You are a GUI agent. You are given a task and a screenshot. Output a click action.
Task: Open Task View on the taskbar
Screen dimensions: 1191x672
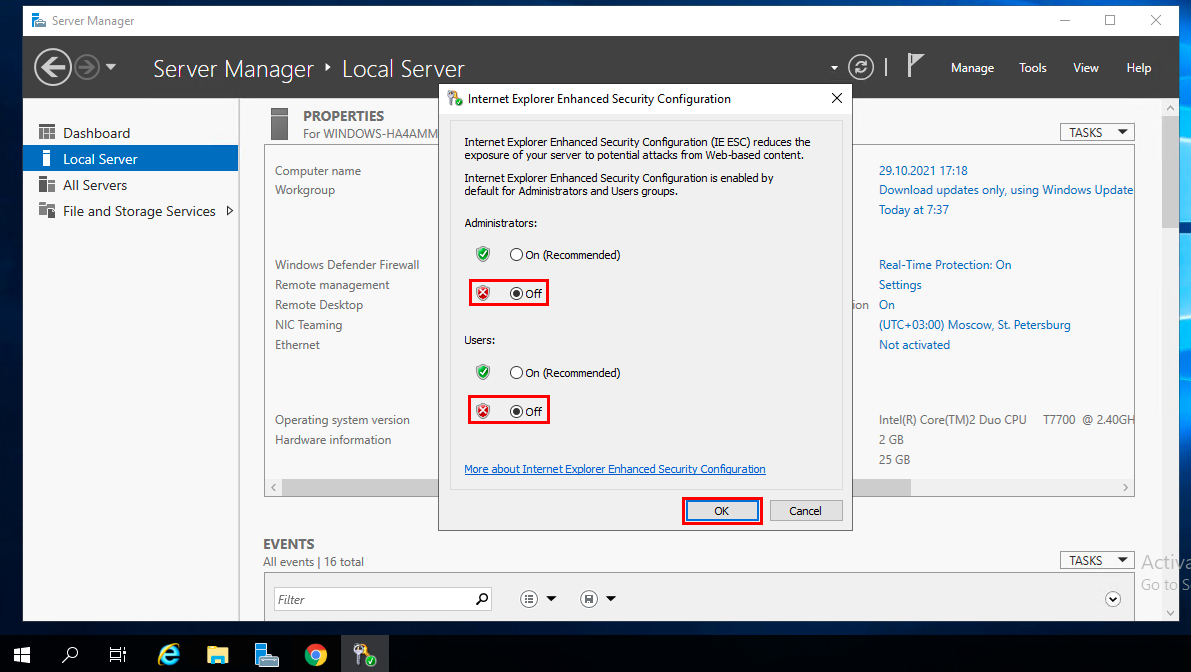tap(118, 654)
